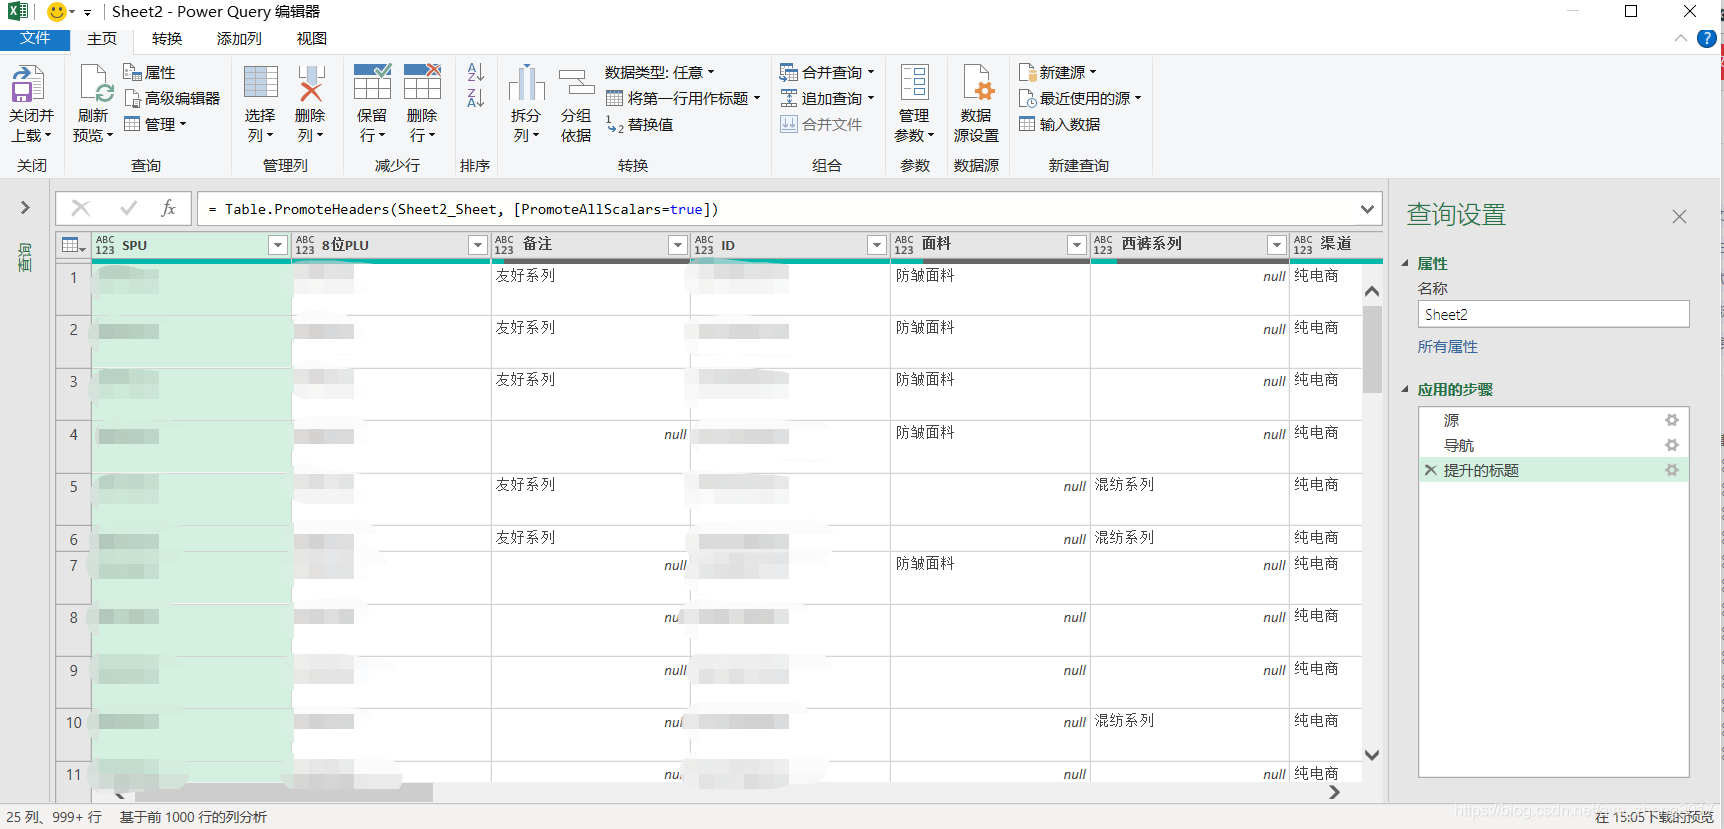Image resolution: width=1724 pixels, height=829 pixels.
Task: Open the File (文件) tab
Action: pos(35,39)
